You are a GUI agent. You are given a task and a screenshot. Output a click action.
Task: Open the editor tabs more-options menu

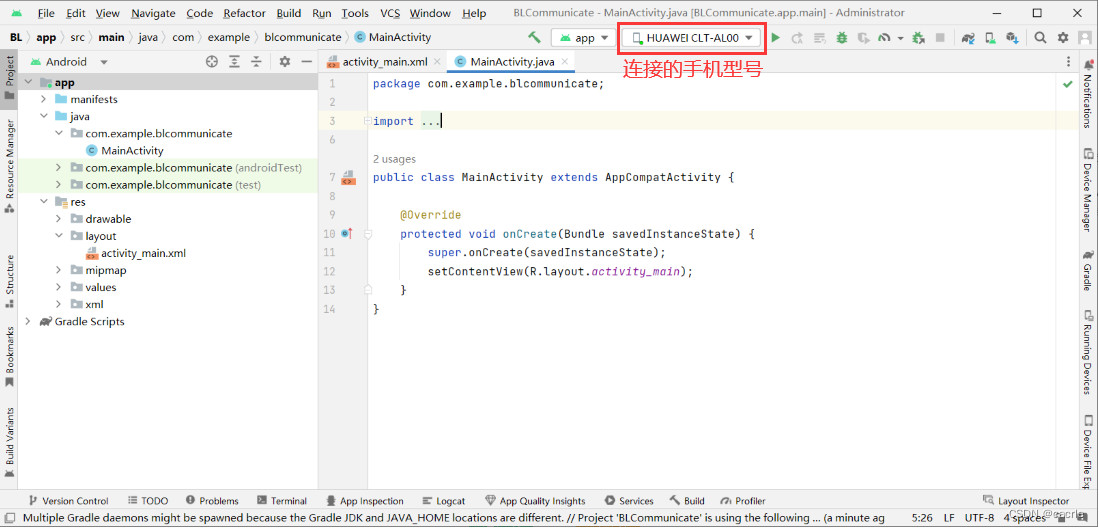[1068, 62]
